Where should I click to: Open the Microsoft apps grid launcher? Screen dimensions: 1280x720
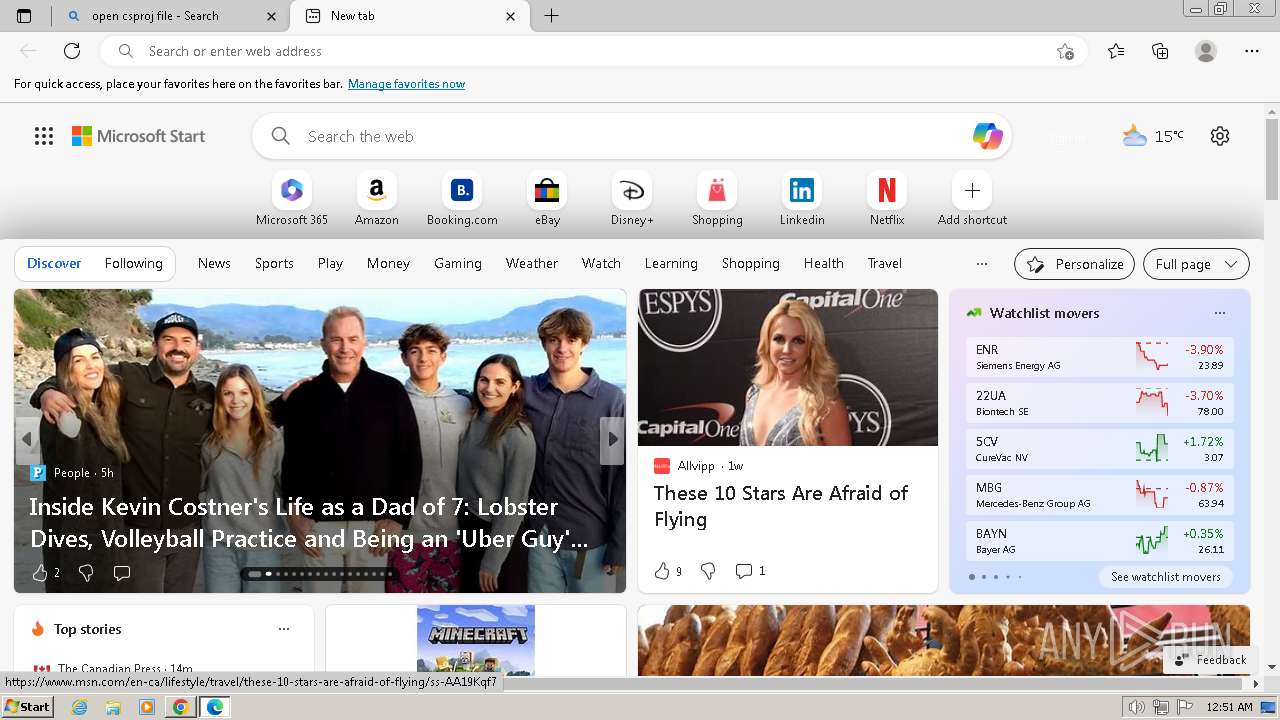pyautogui.click(x=44, y=136)
